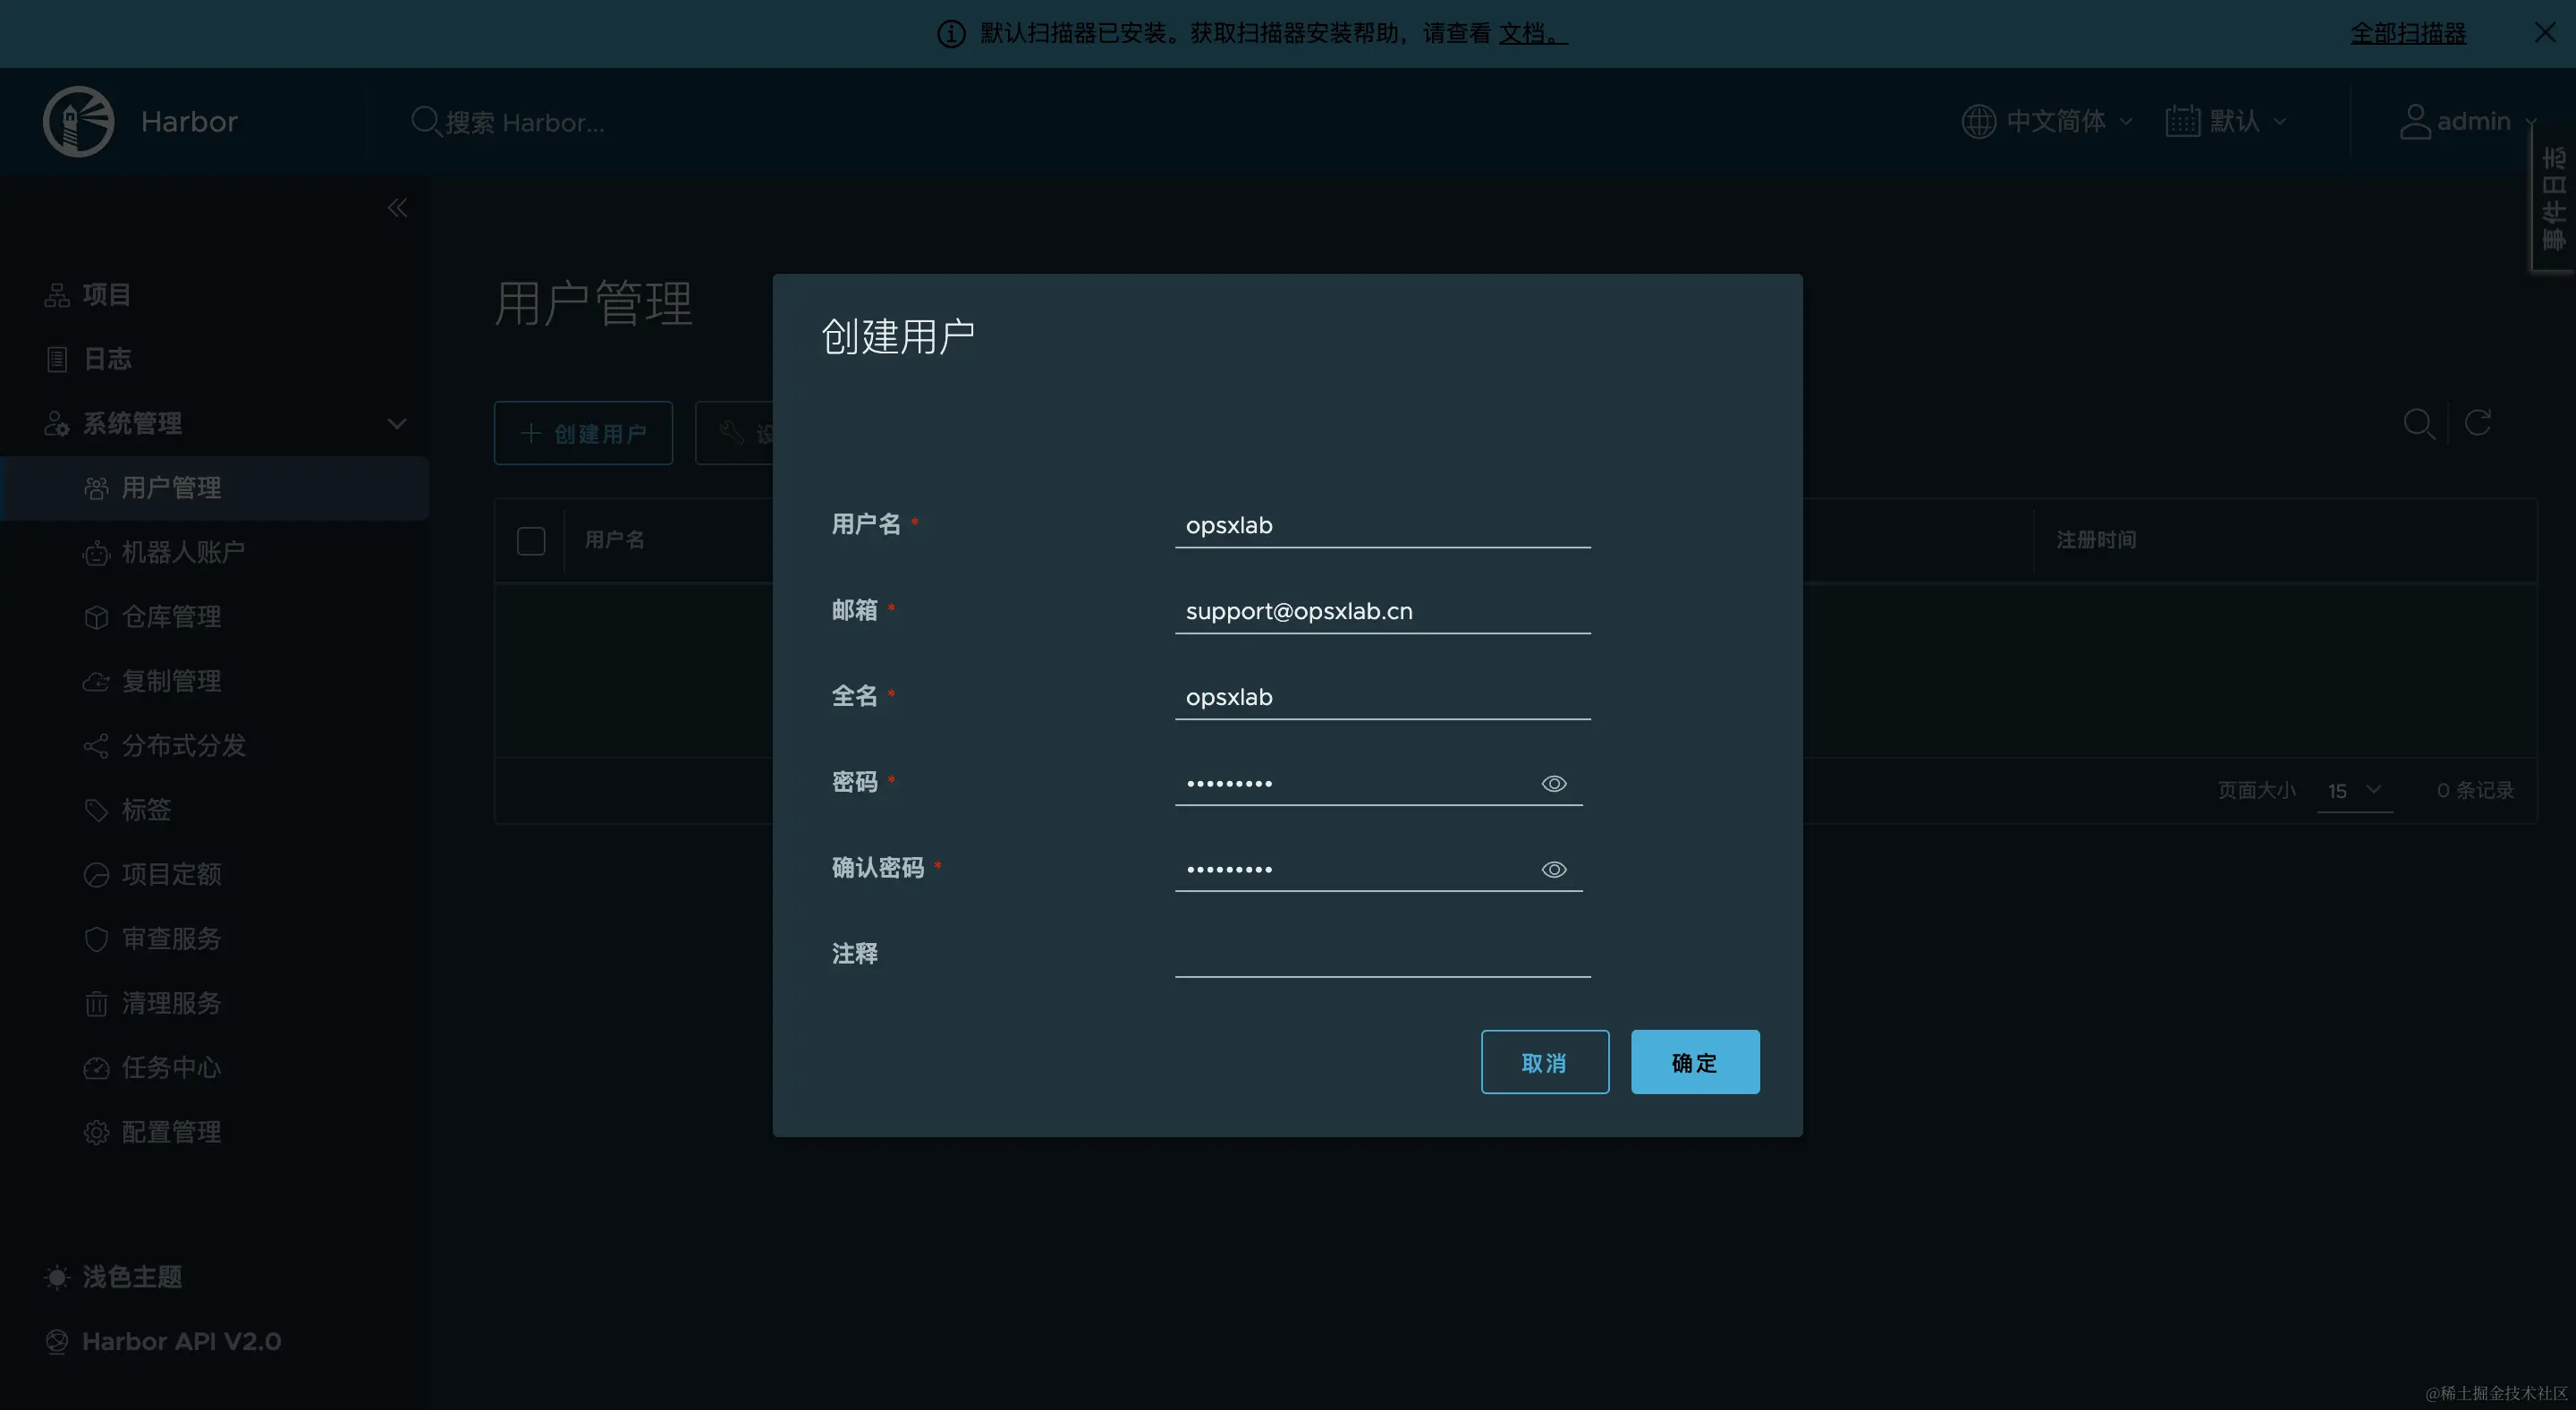Open the 日志 logs panel icon

point(57,359)
